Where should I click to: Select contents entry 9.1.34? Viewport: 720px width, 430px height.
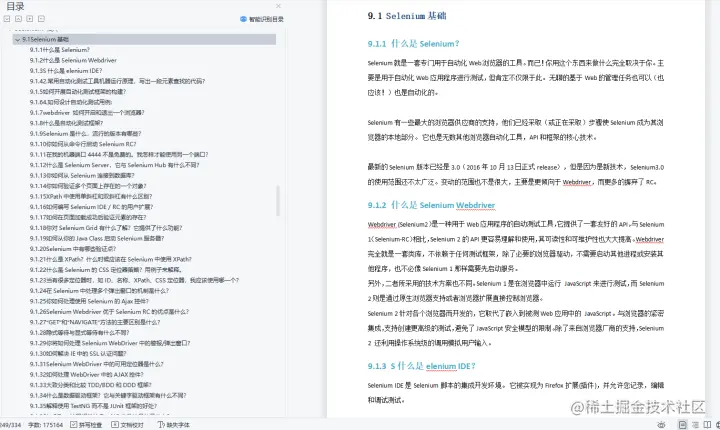tap(108, 396)
